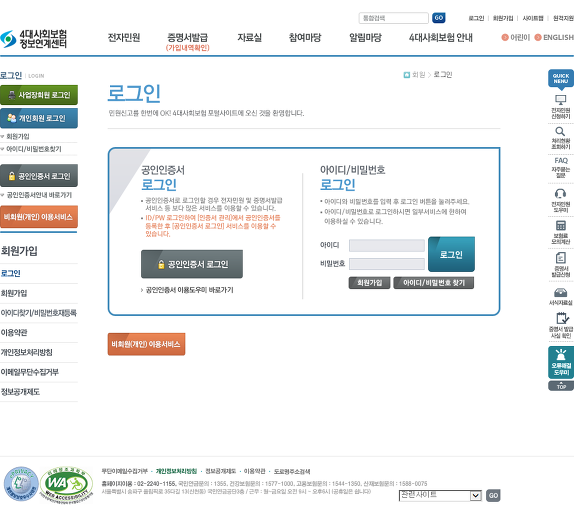574x518 pixels.
Task: Open the 관련사이트 dropdown
Action: [440, 496]
